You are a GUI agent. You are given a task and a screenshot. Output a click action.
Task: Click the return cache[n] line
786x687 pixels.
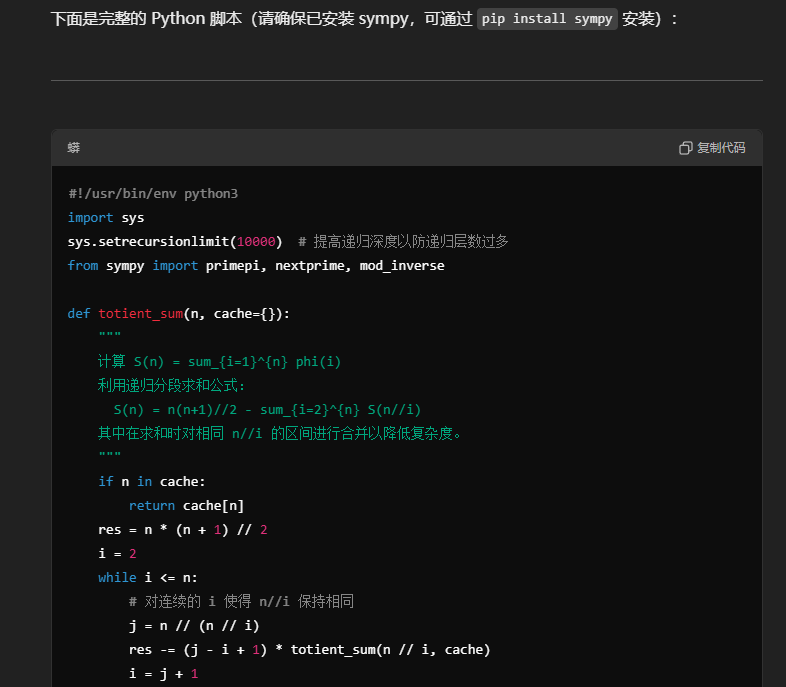coord(186,505)
